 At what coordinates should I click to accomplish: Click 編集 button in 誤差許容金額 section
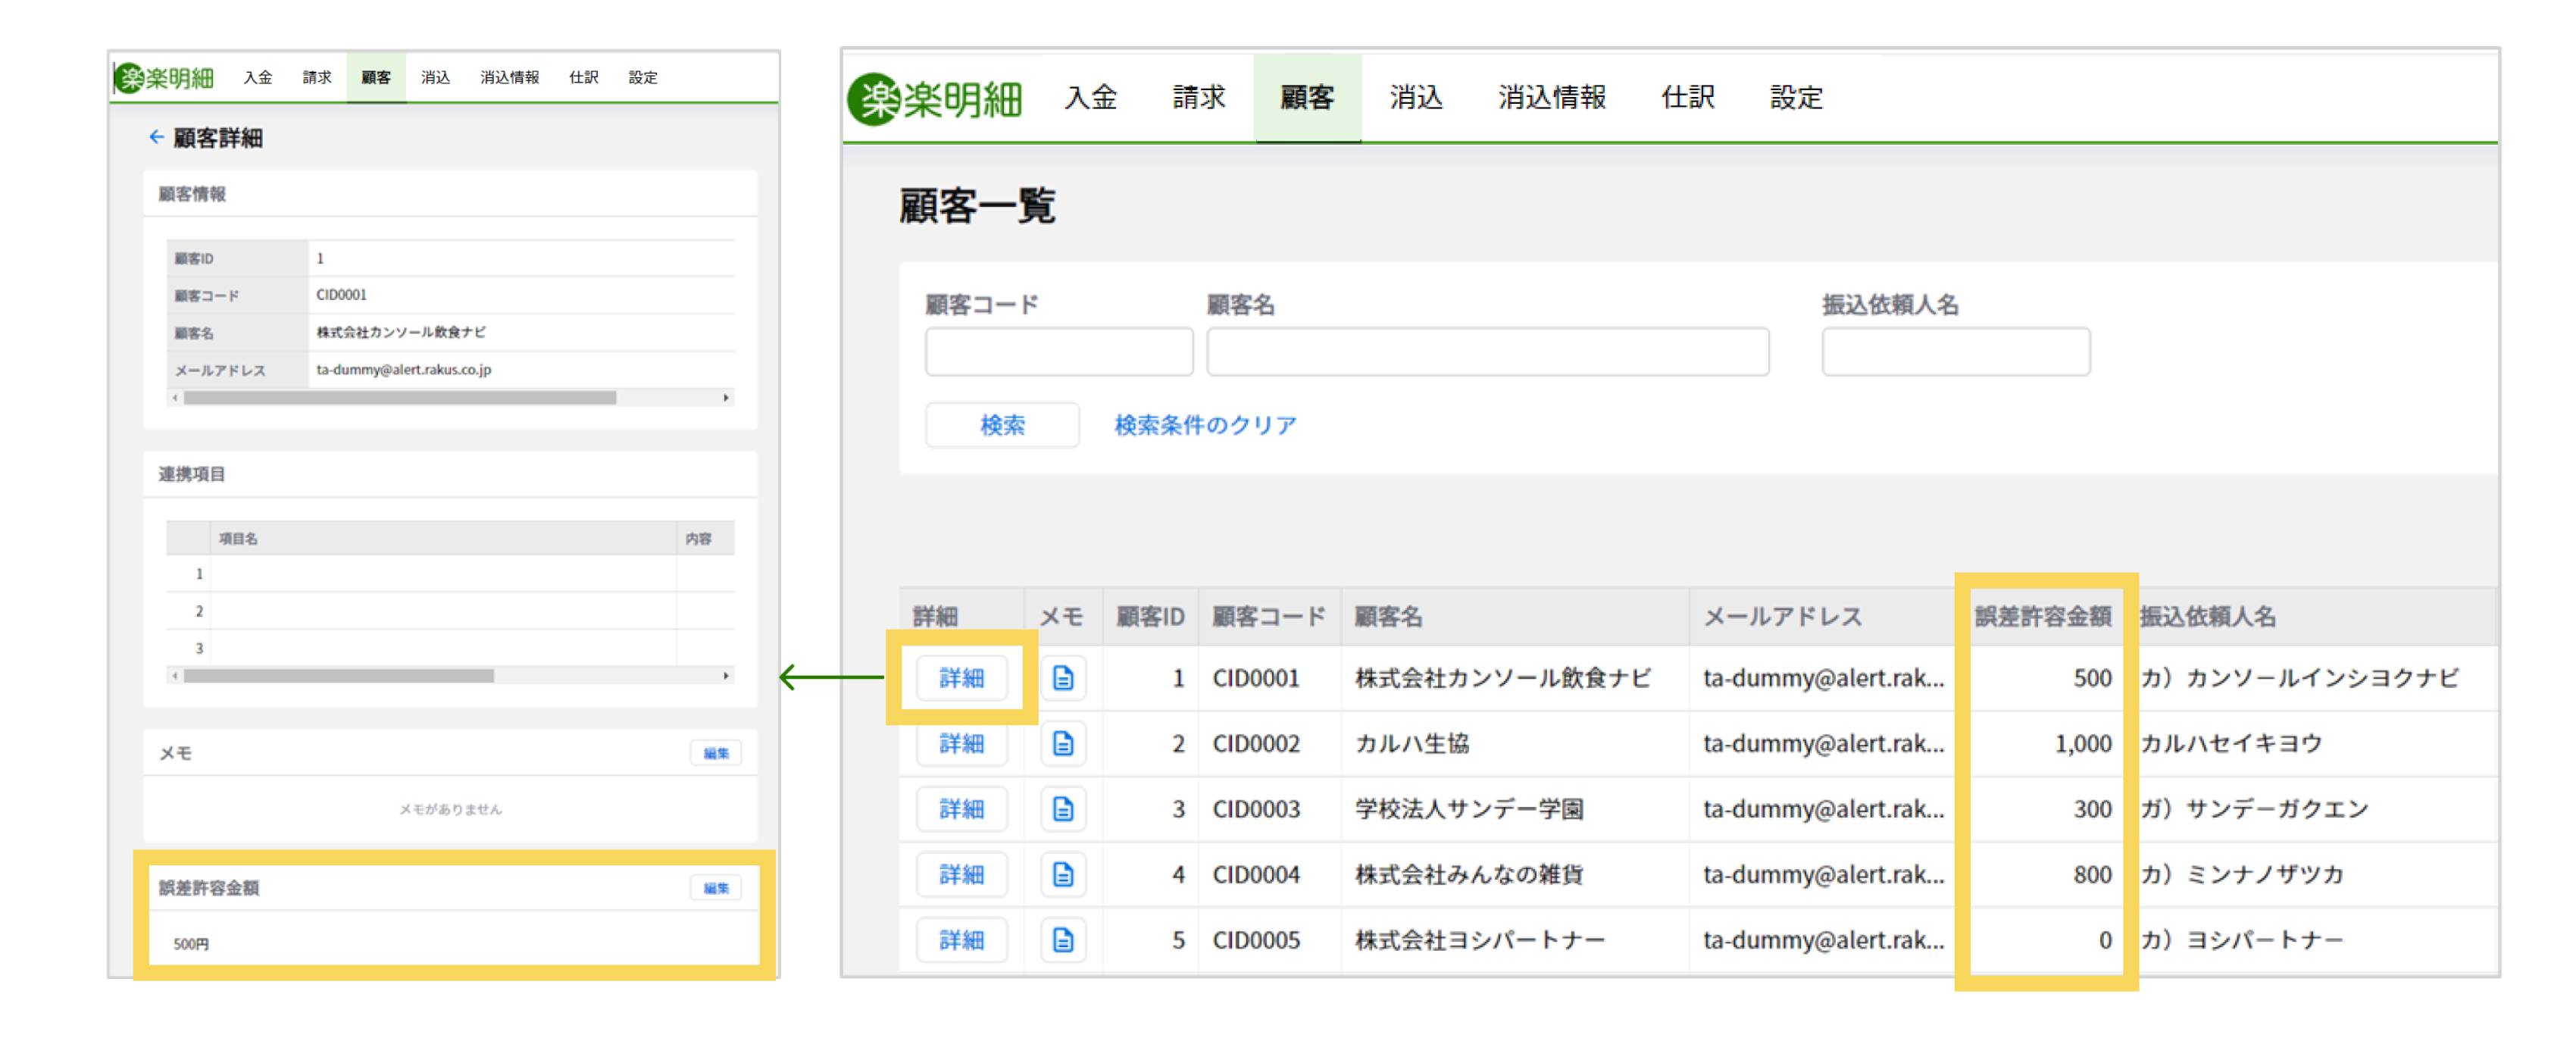715,888
